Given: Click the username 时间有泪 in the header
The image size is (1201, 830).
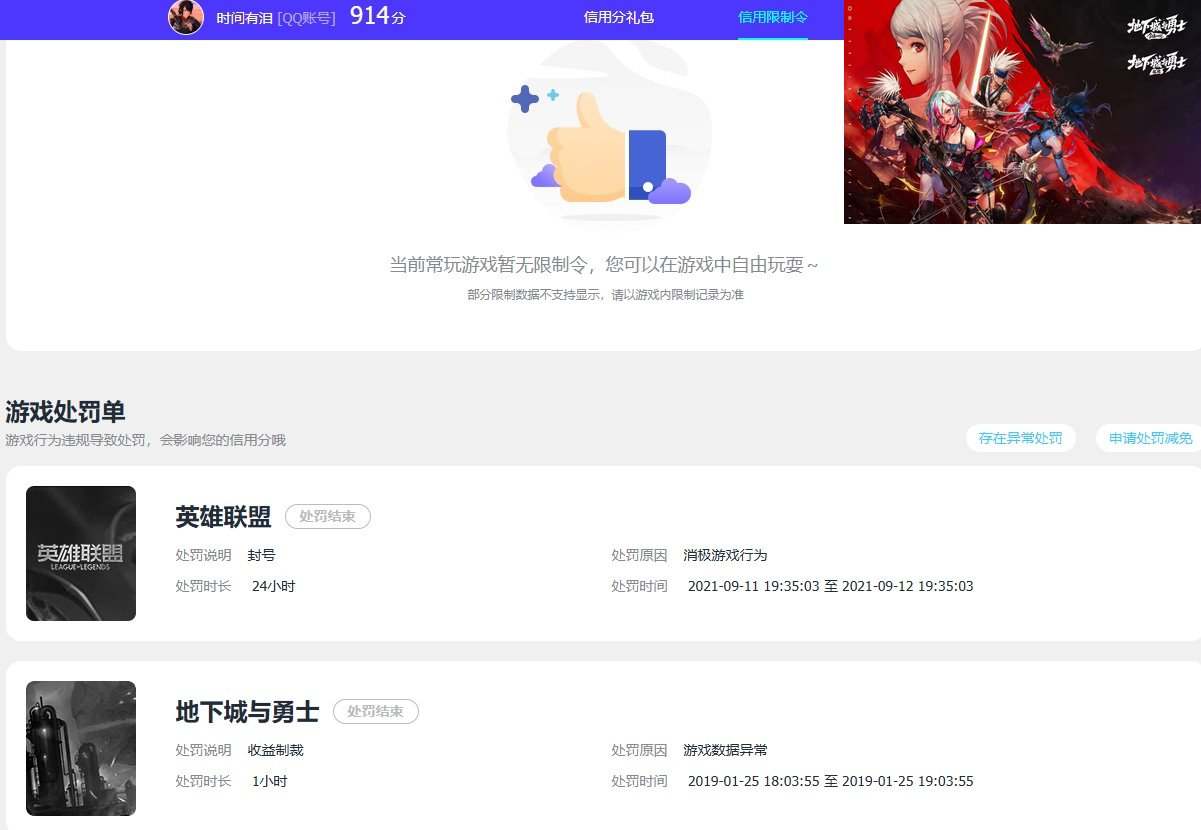Looking at the screenshot, I should click(245, 18).
